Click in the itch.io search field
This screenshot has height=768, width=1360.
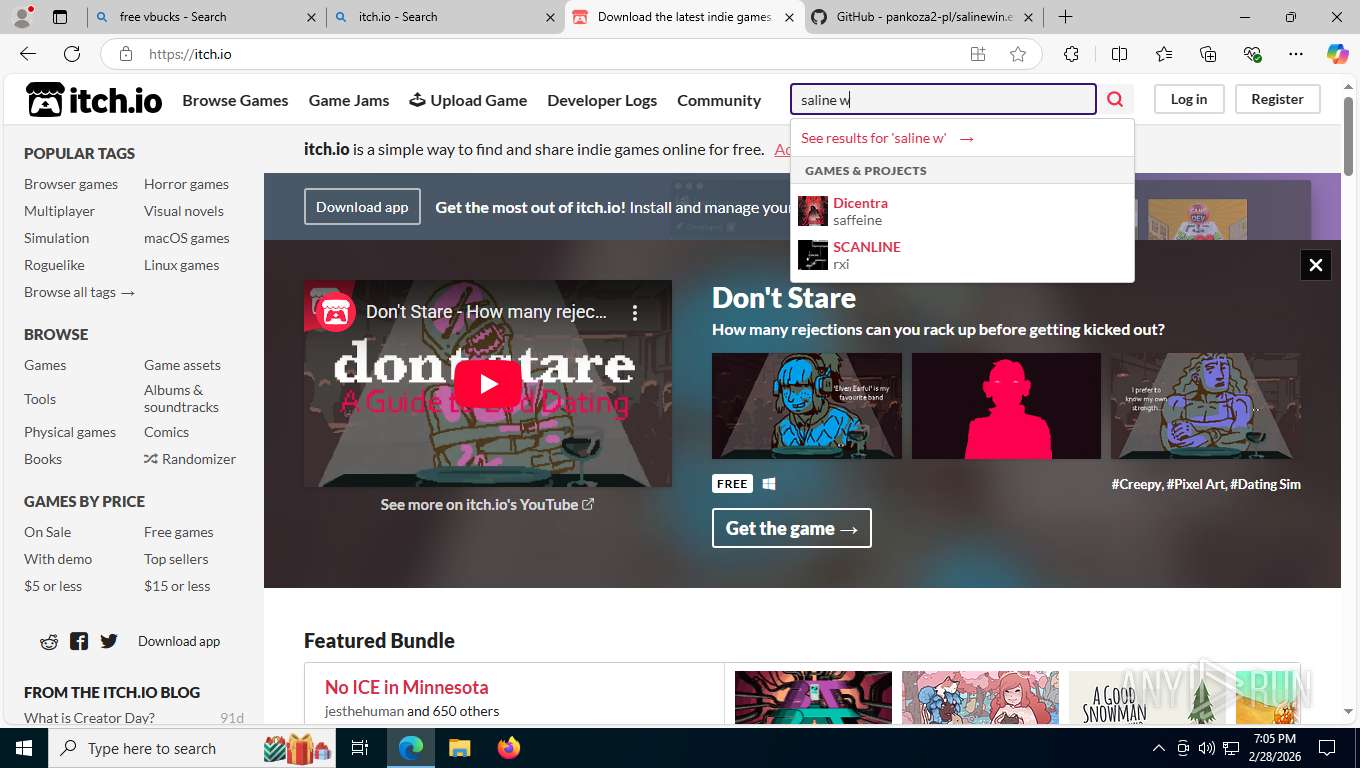[943, 99]
